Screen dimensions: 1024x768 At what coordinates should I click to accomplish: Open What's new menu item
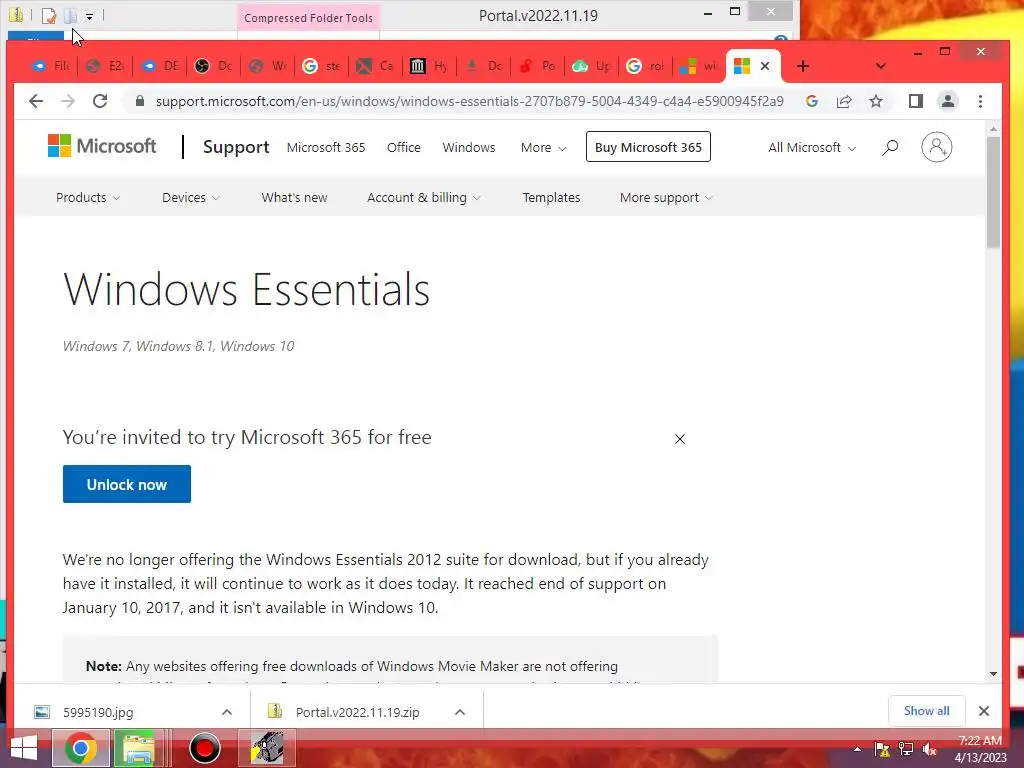pyautogui.click(x=295, y=197)
